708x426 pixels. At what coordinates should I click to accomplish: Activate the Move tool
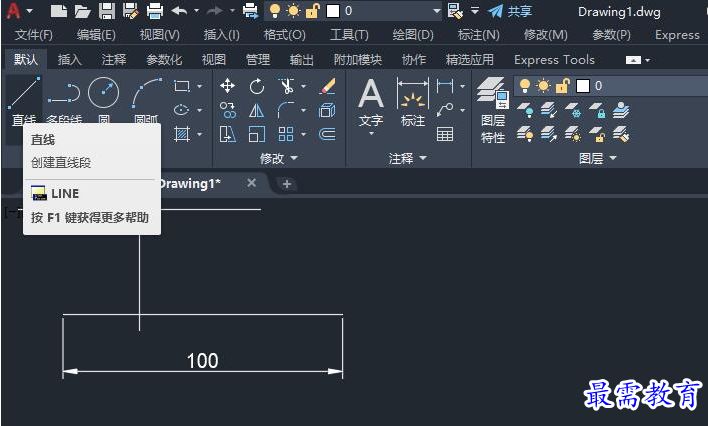(227, 85)
